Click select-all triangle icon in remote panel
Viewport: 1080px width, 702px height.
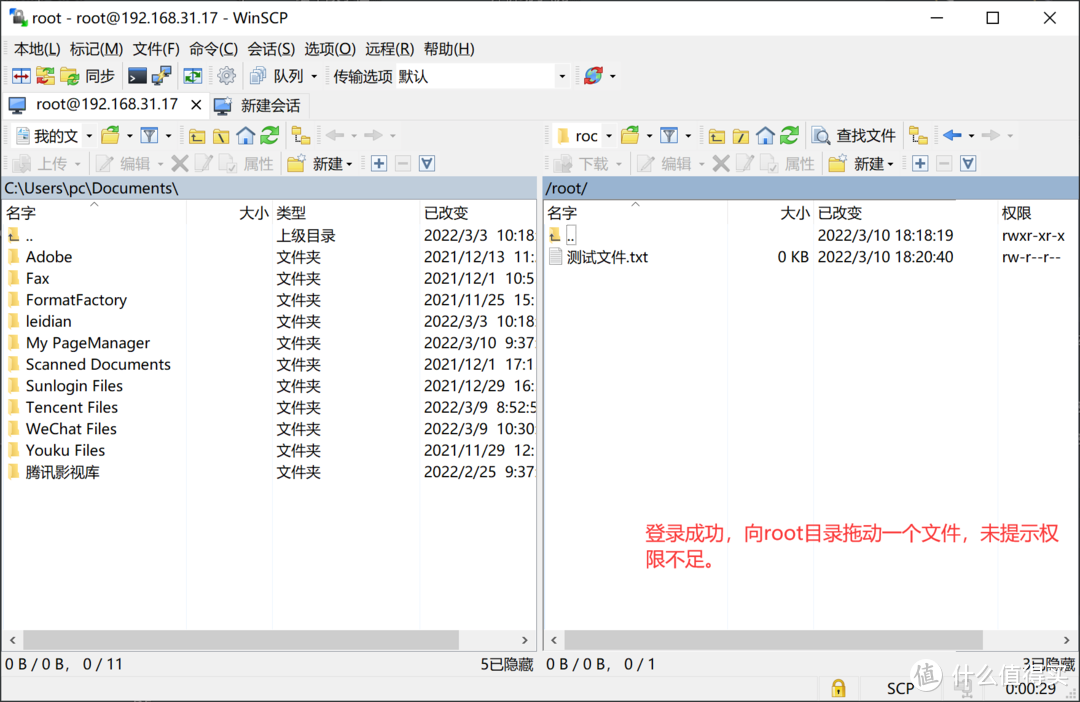point(968,163)
